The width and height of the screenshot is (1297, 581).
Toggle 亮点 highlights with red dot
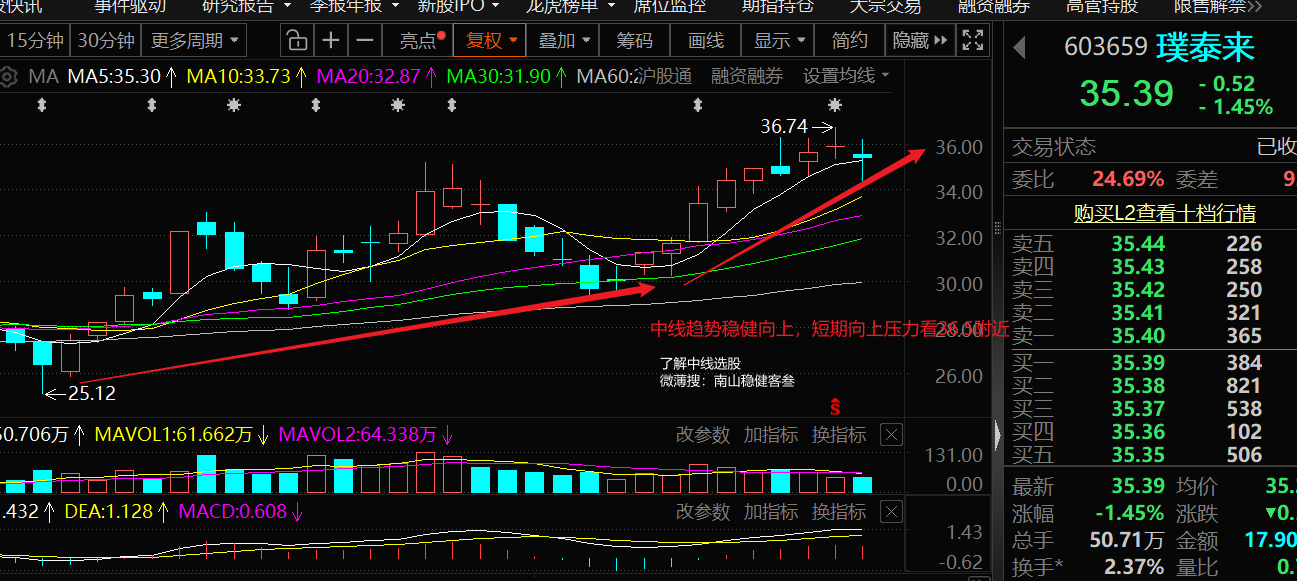(x=421, y=41)
